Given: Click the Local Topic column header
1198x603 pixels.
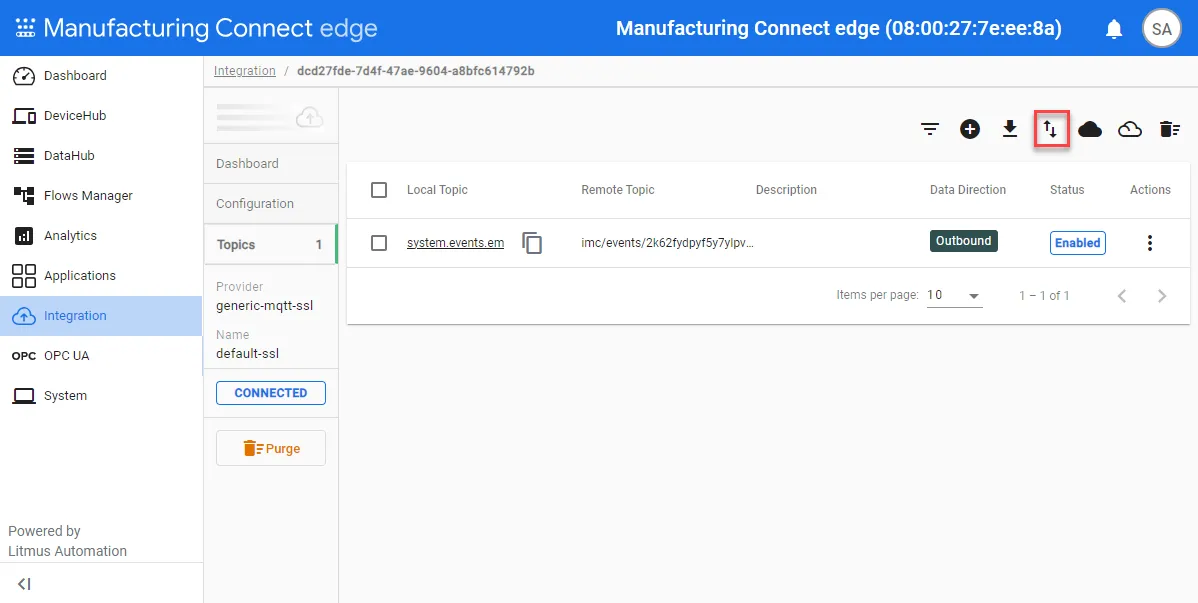Looking at the screenshot, I should point(437,190).
